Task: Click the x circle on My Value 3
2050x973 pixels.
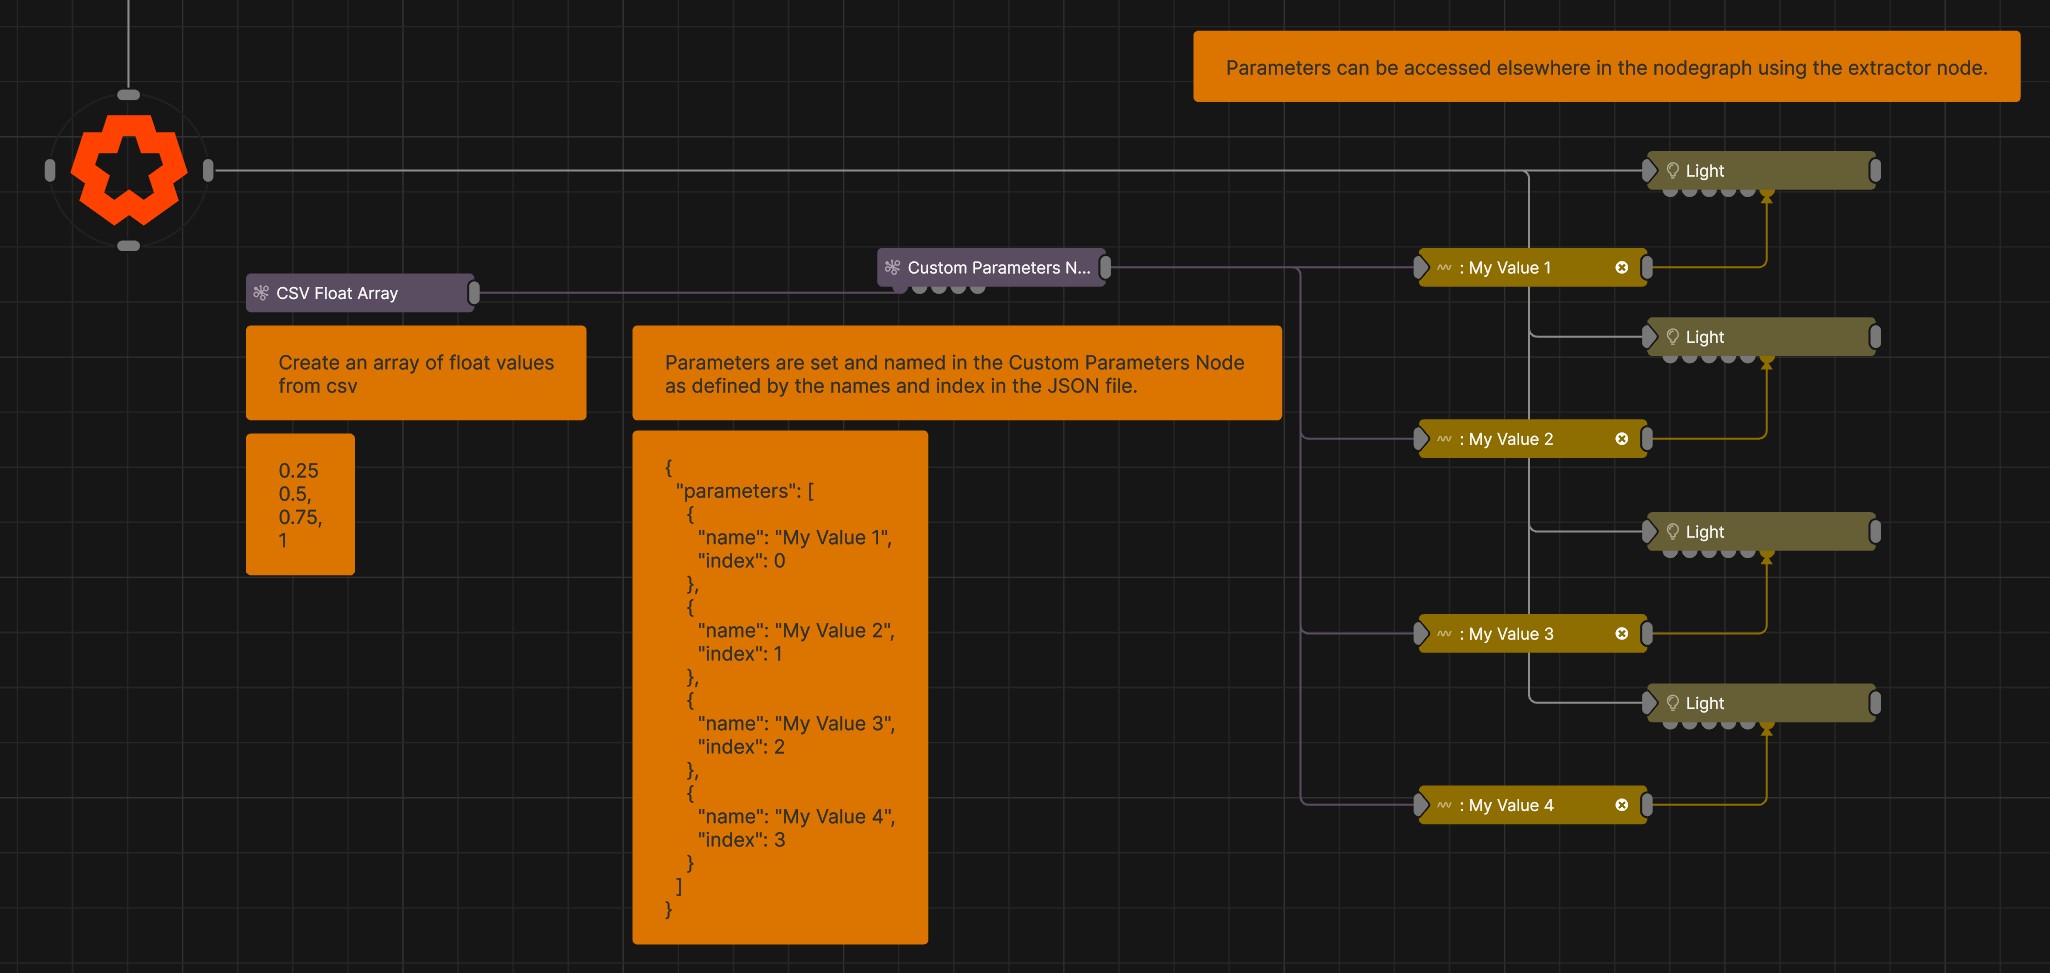Action: click(x=1622, y=634)
